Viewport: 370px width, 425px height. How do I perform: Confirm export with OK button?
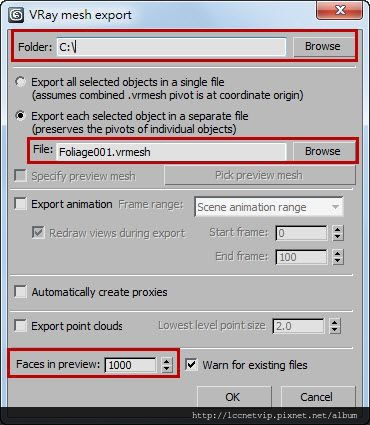click(234, 397)
